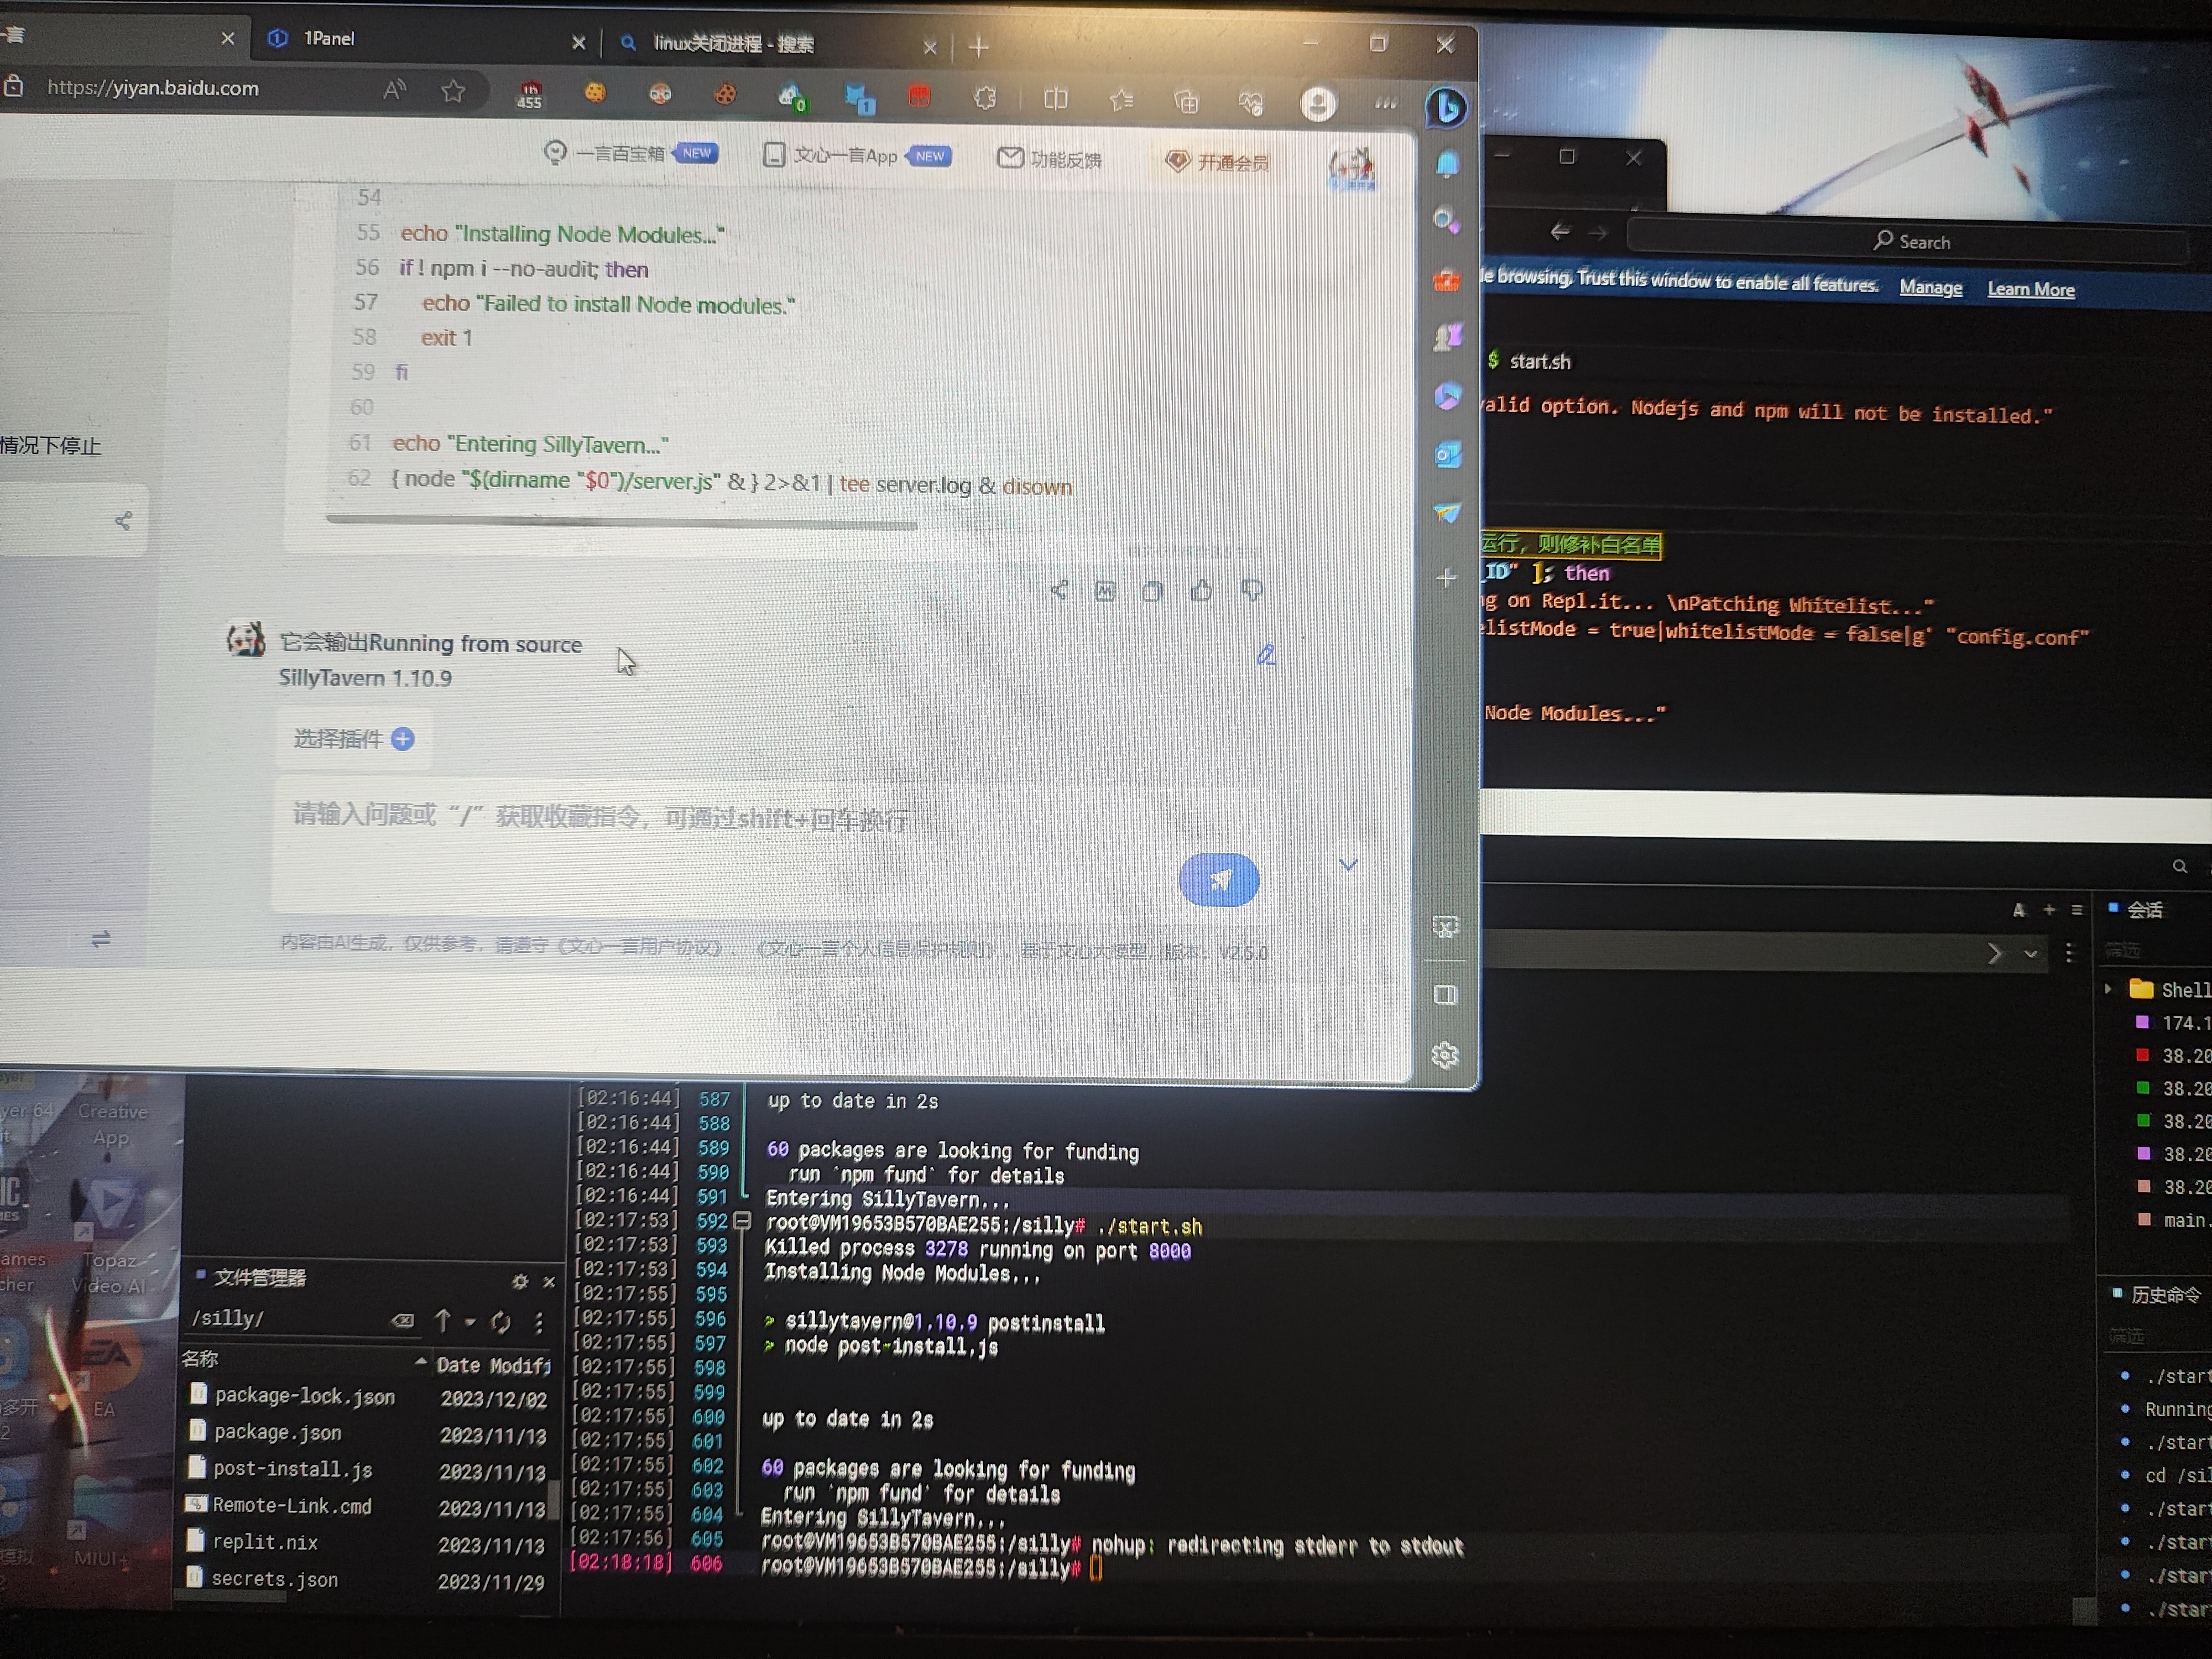Select post-install.js in file manager
Viewport: 2212px width, 1659px height.
(292, 1469)
